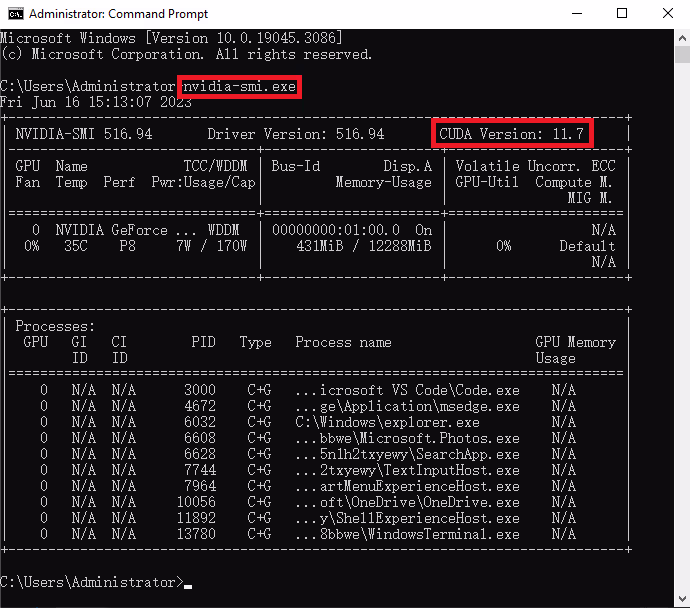Click PID 13780 in the process list
The height and width of the screenshot is (608, 690).
click(x=196, y=534)
